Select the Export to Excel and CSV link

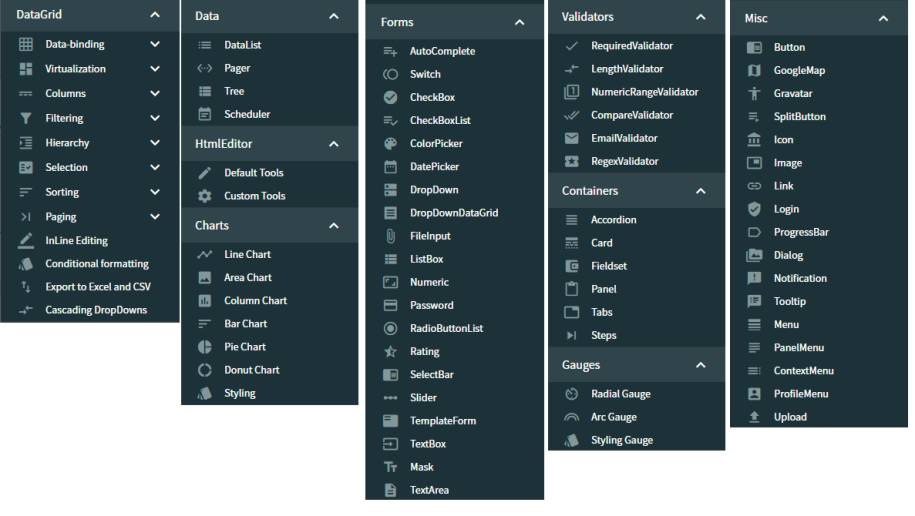click(x=98, y=287)
